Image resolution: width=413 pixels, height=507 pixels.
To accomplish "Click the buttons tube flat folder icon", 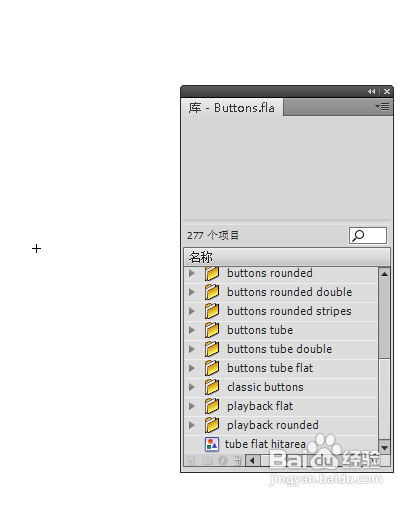I will tap(212, 368).
